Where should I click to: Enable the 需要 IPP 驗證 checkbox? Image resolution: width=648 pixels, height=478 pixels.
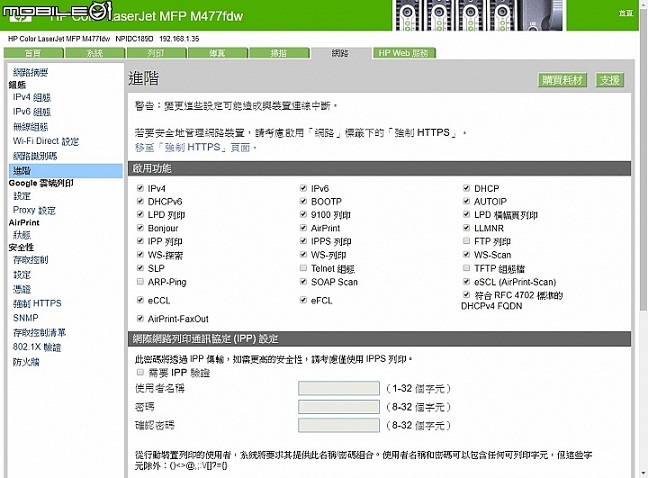(x=140, y=373)
